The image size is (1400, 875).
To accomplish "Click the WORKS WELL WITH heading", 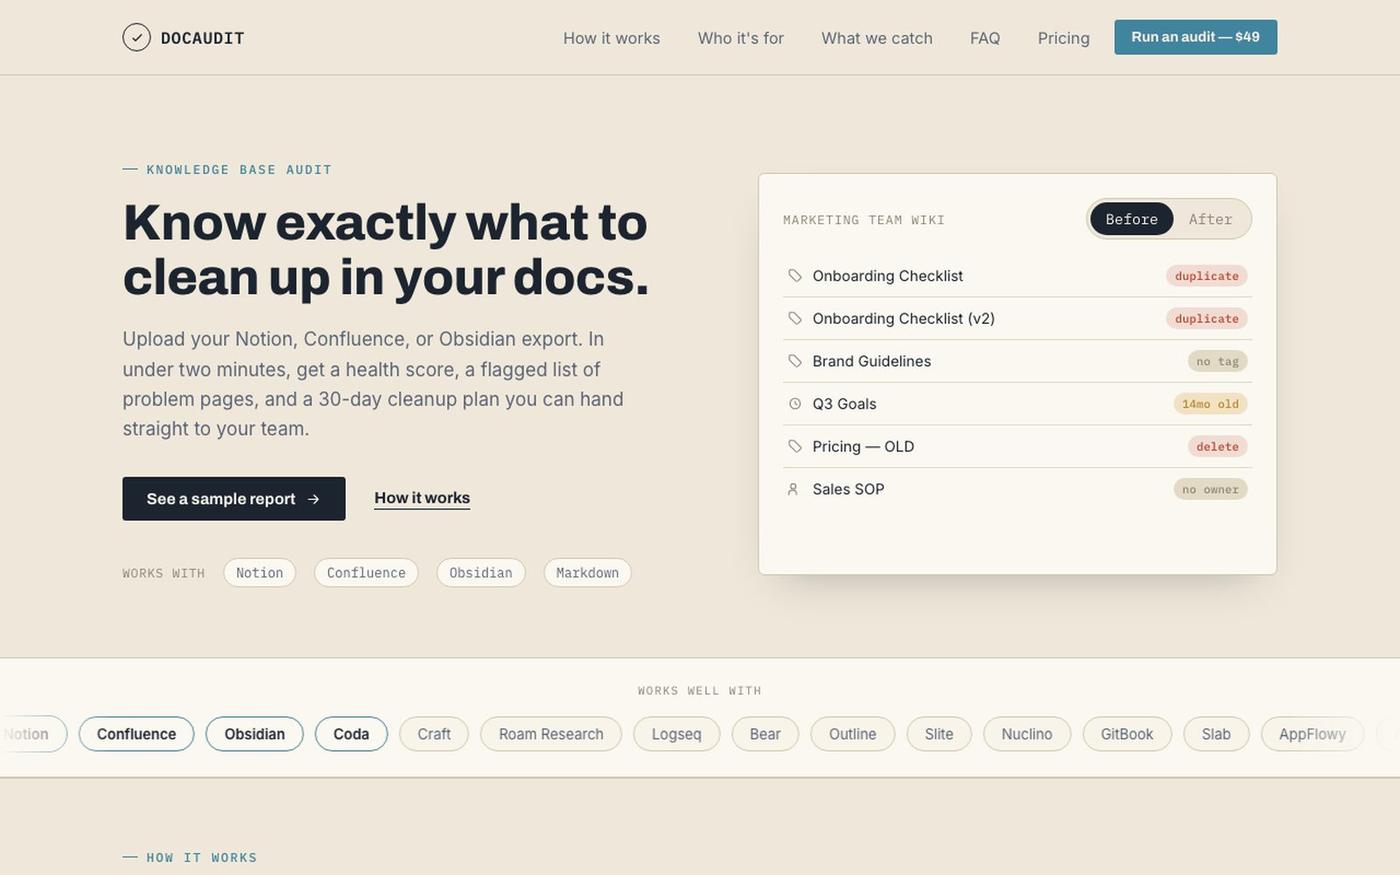I will point(700,691).
